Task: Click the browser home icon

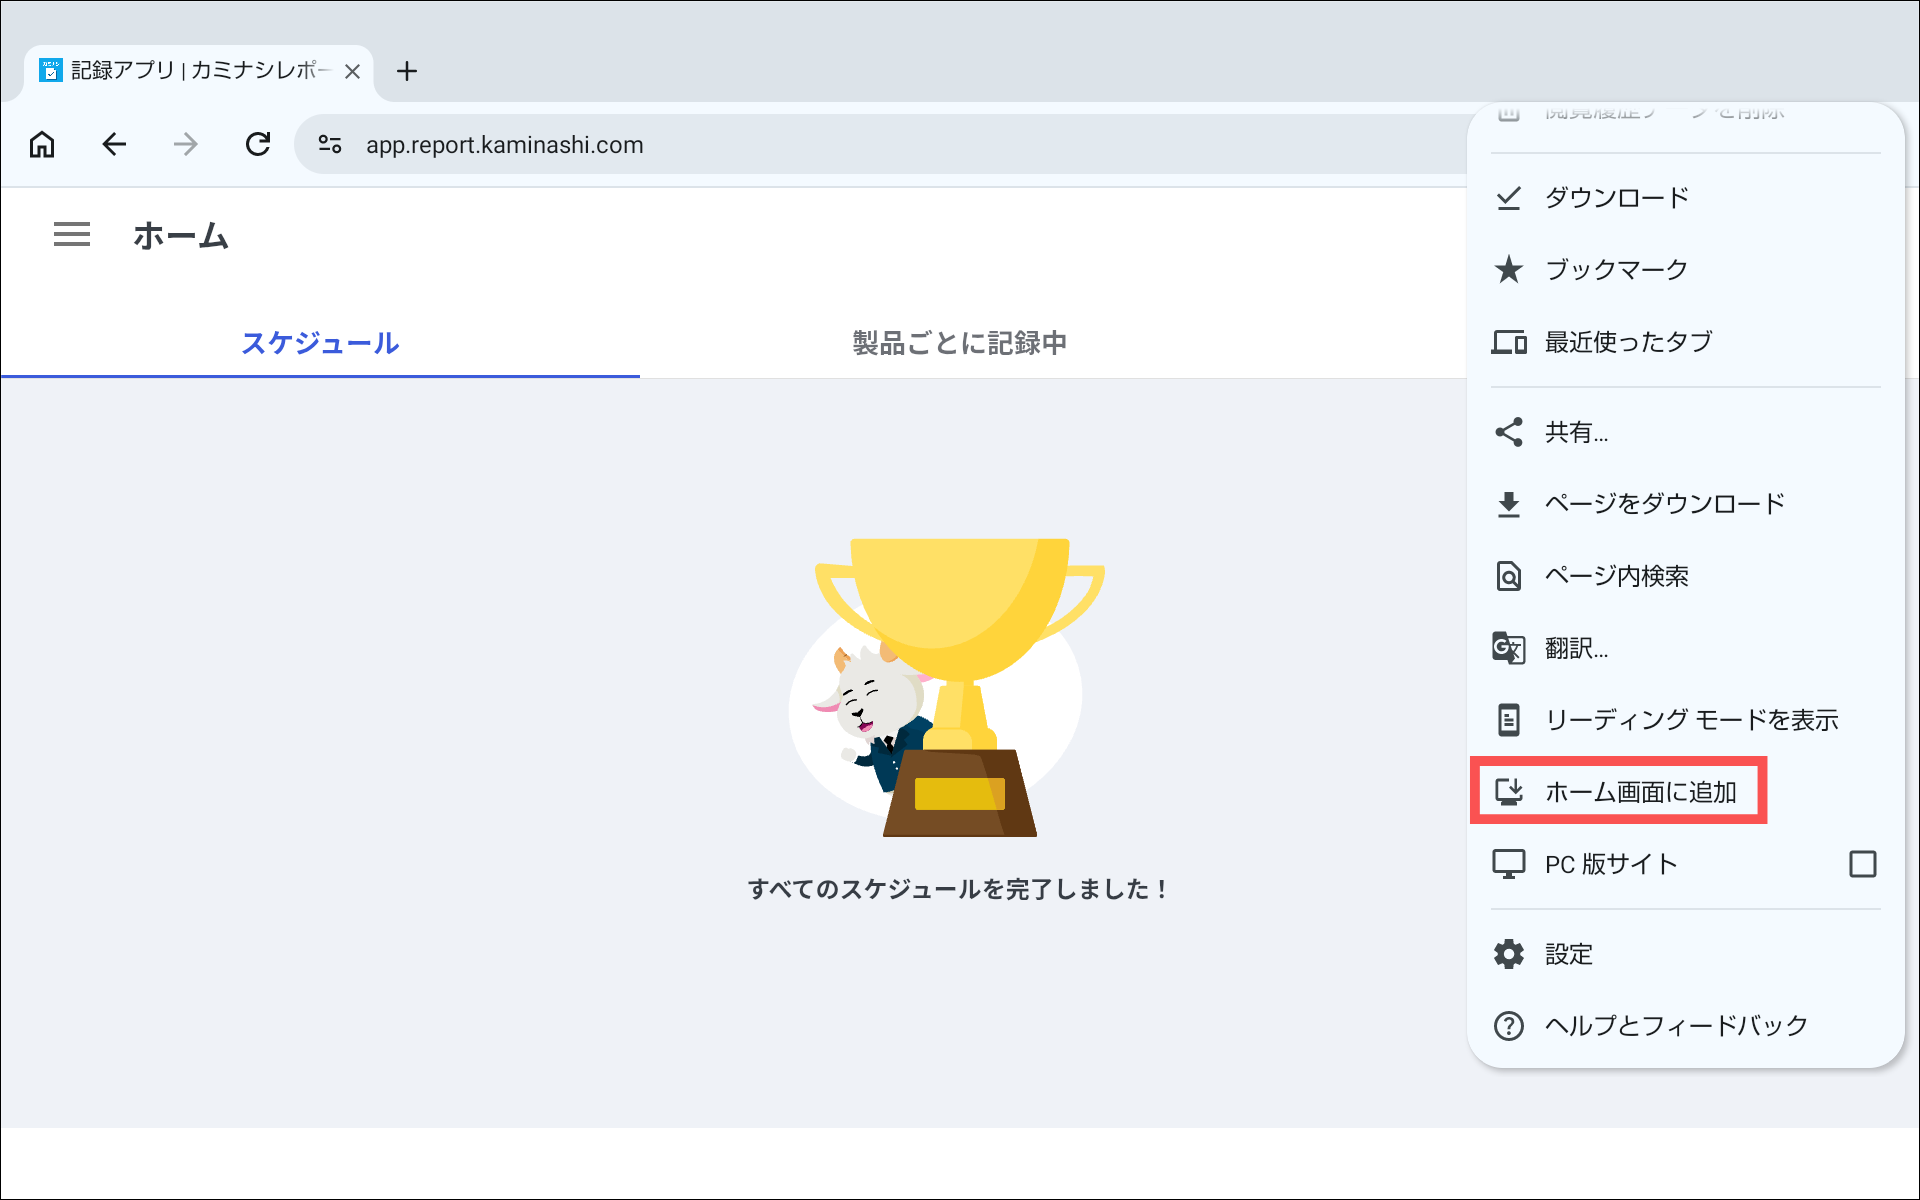Action: pos(42,145)
